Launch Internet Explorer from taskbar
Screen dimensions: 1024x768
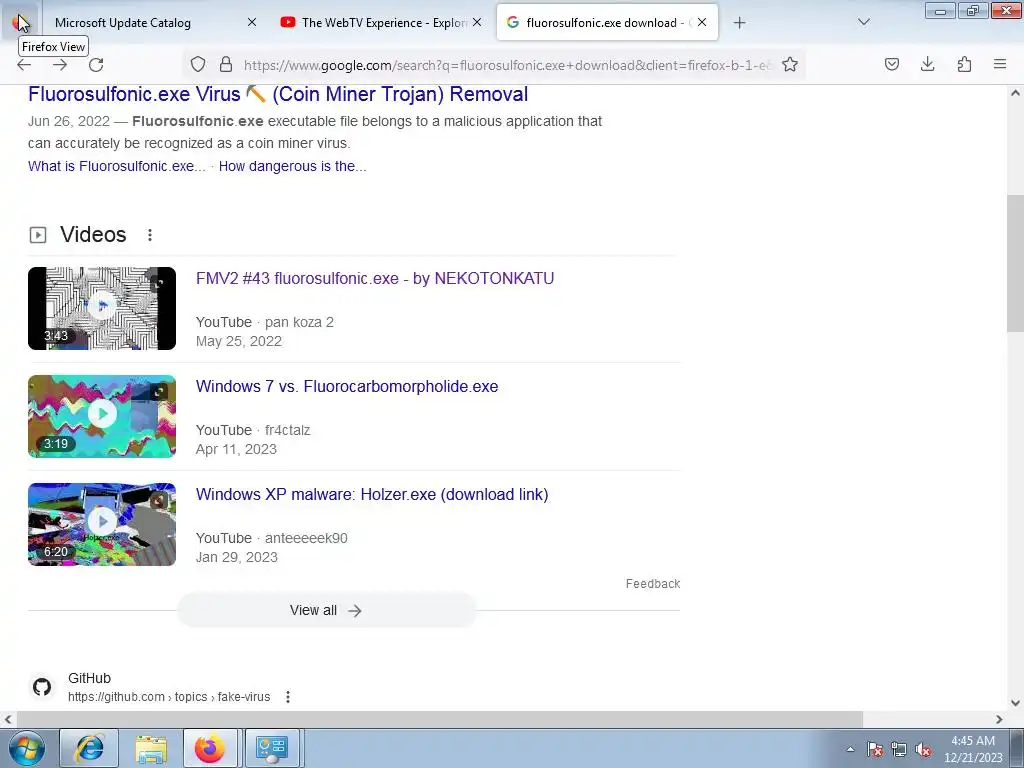coord(89,748)
